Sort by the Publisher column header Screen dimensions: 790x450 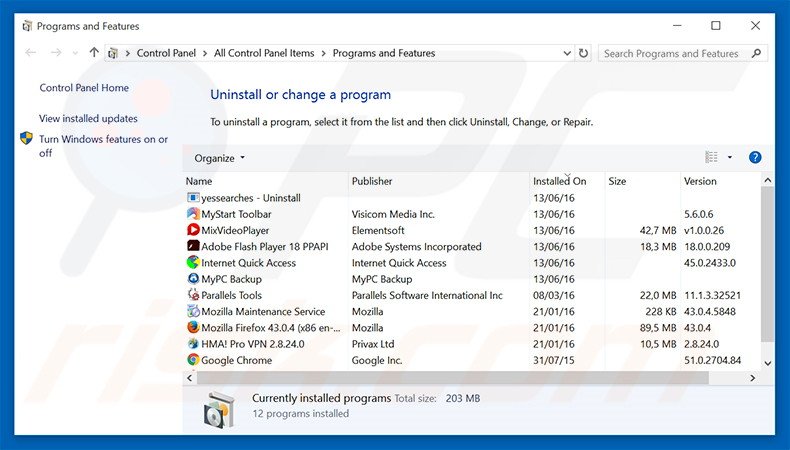click(372, 181)
